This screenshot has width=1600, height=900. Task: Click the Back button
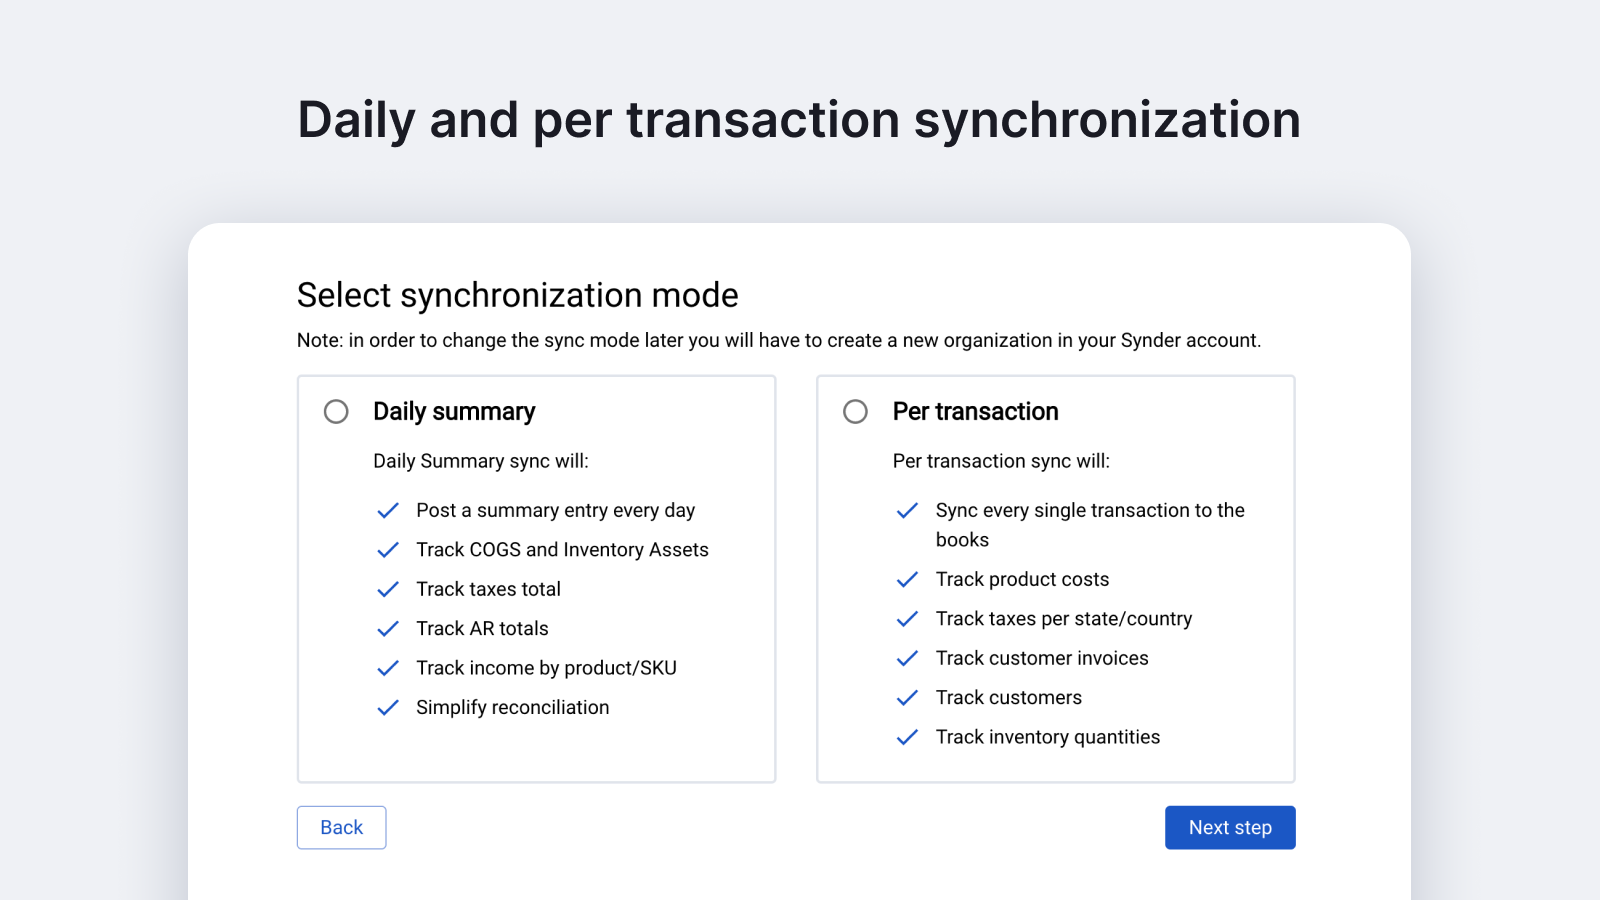coord(341,827)
